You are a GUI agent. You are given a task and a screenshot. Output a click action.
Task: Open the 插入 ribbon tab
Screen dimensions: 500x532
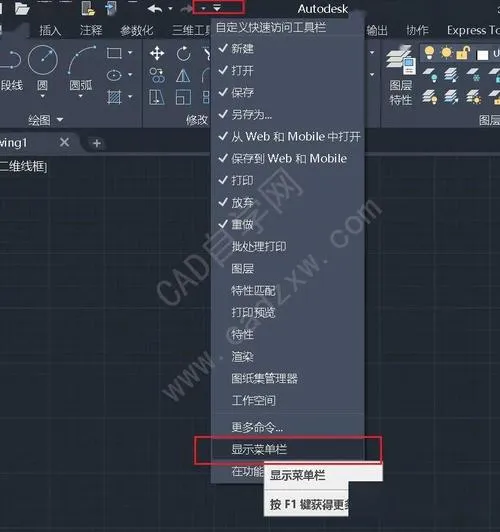[50, 31]
